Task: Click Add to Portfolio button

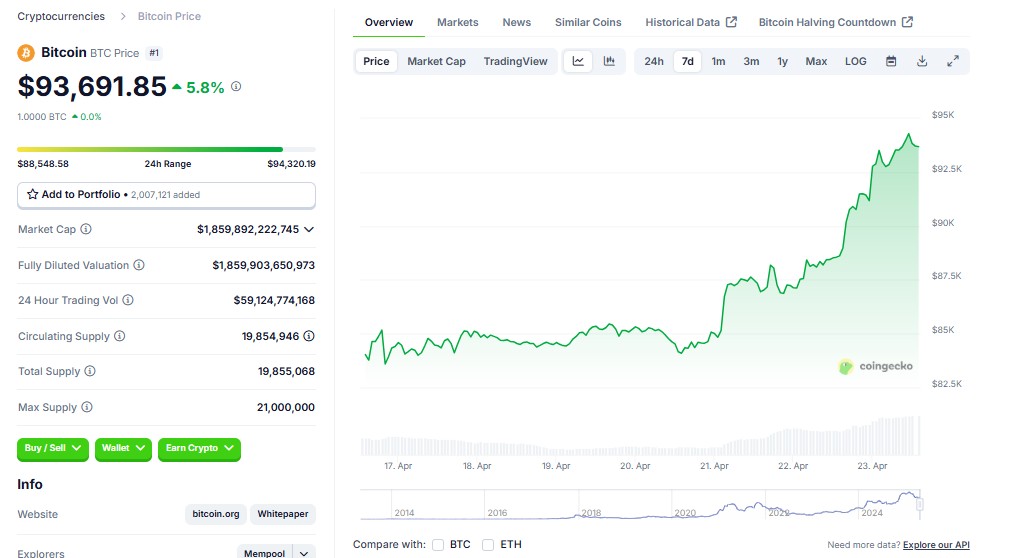Action: 167,195
